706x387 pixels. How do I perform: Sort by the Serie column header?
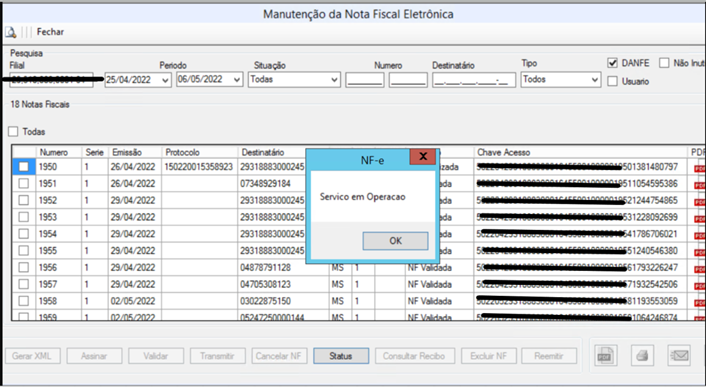pos(95,152)
